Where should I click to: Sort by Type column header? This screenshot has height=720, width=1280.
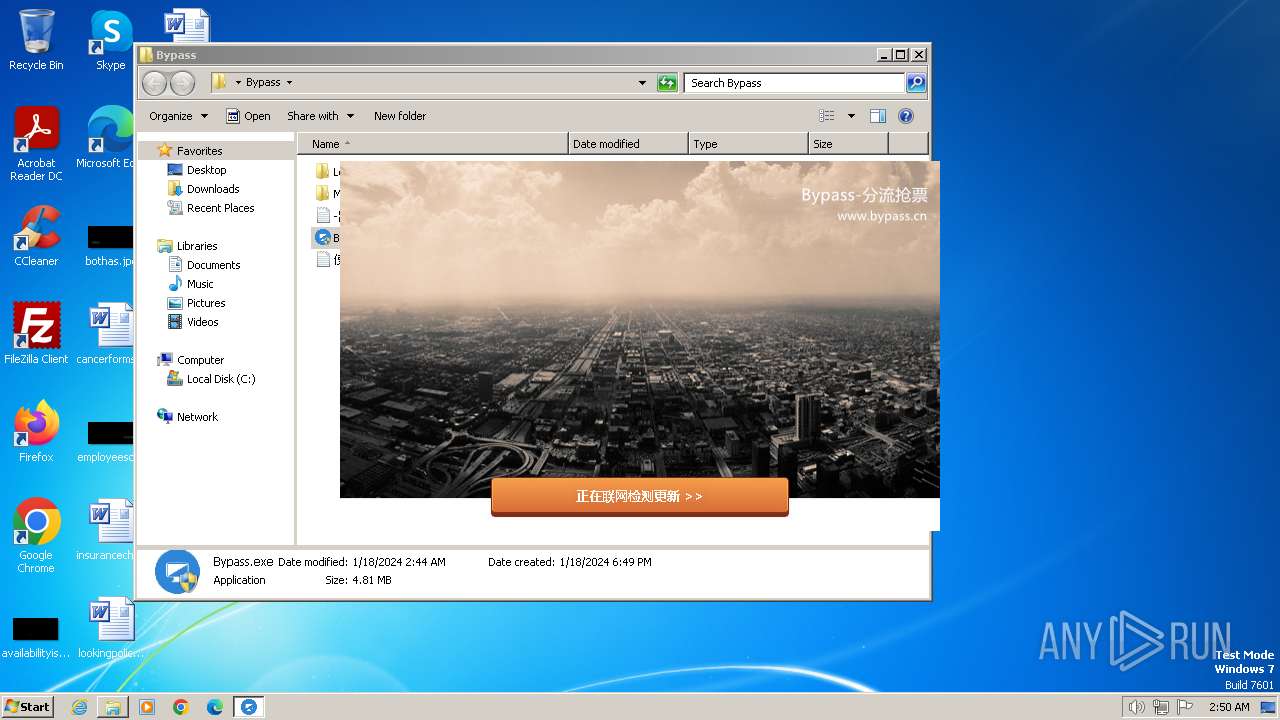coord(748,144)
